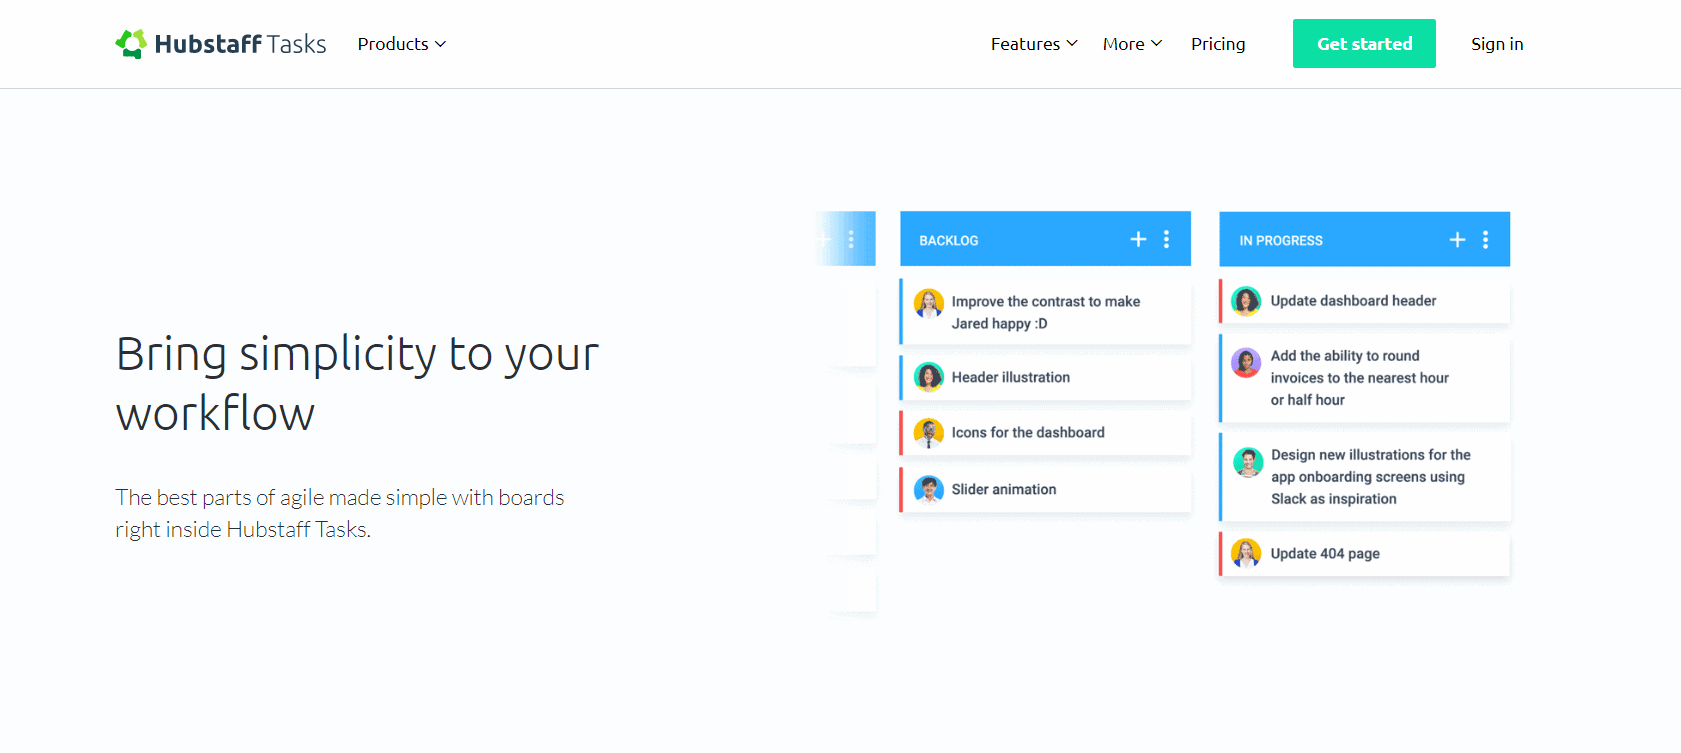Click avatar on 'Update dashboard header' card

coord(1246,301)
